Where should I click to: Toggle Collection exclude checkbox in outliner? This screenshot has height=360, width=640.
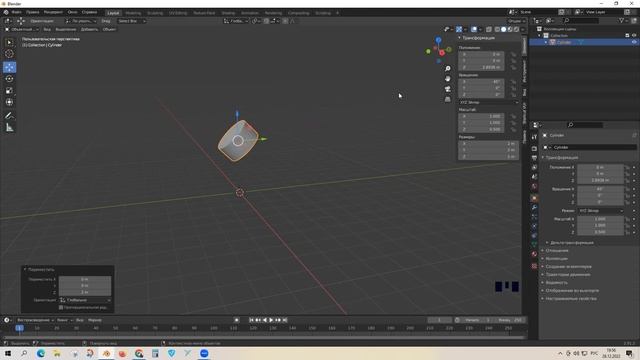[x=627, y=36]
